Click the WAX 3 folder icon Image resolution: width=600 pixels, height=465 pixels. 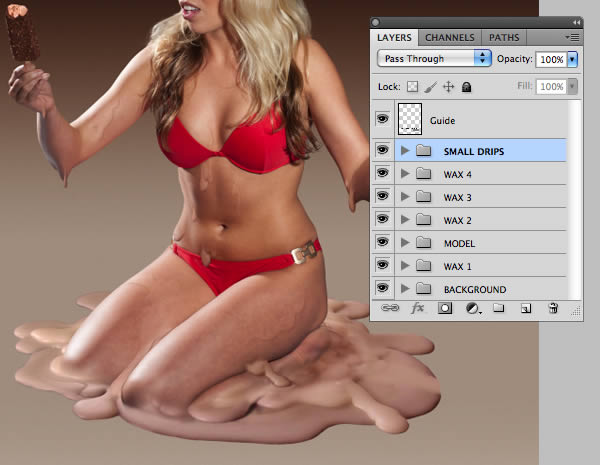[424, 197]
